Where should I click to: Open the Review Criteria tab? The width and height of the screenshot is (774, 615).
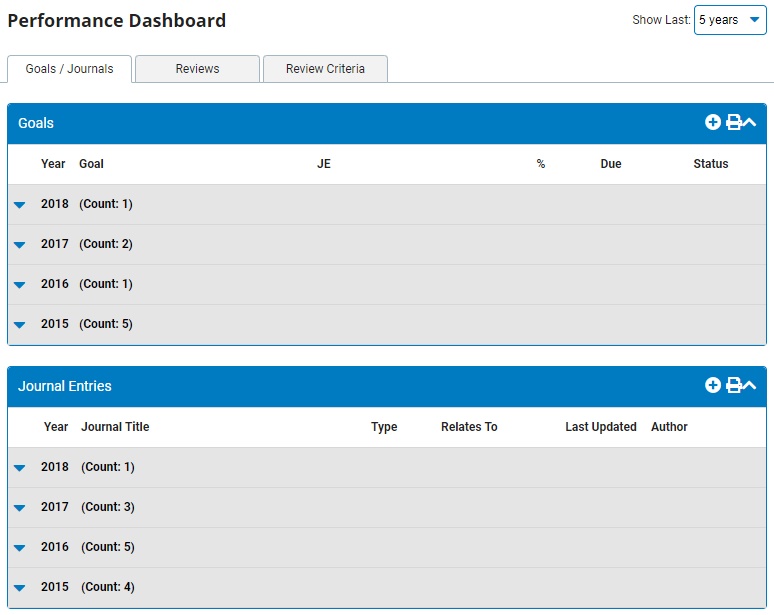click(x=325, y=69)
